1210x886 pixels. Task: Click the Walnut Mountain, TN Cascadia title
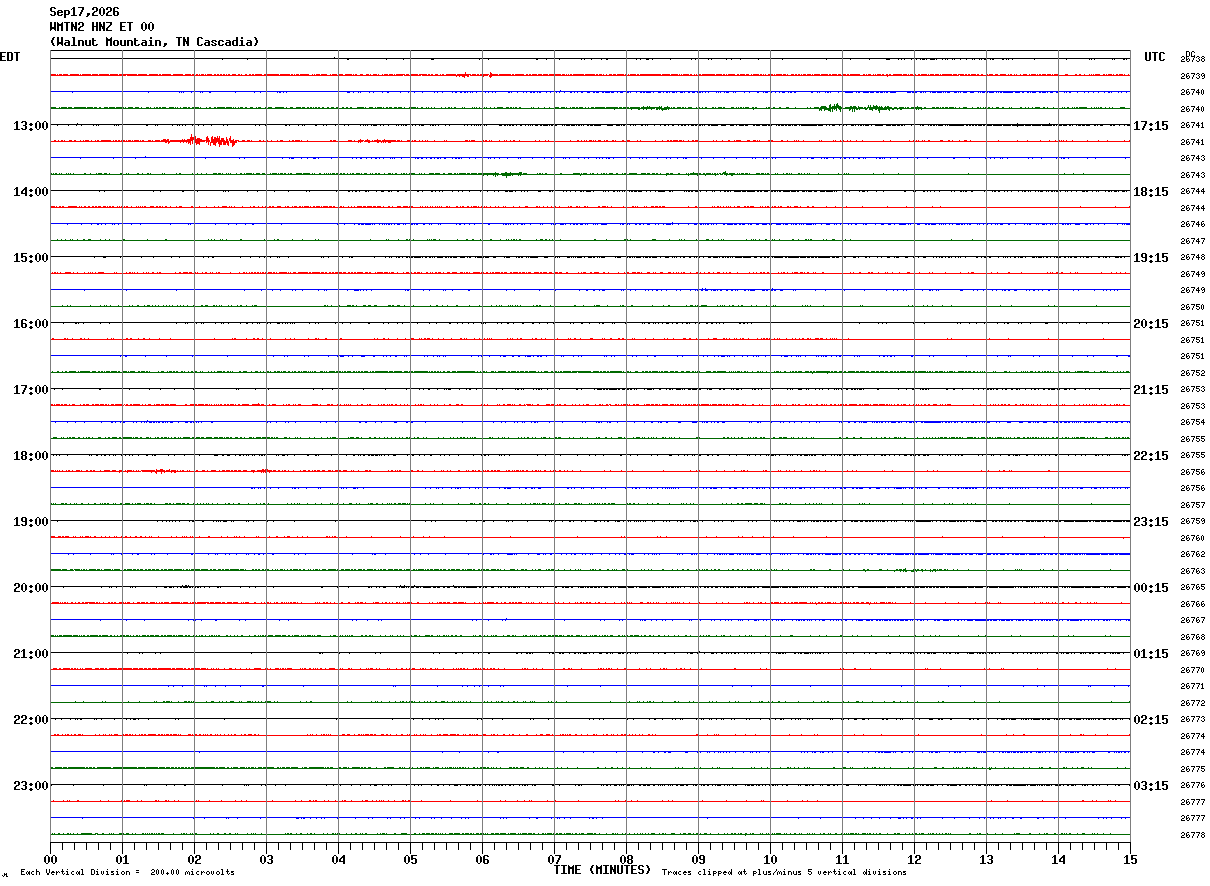point(154,42)
